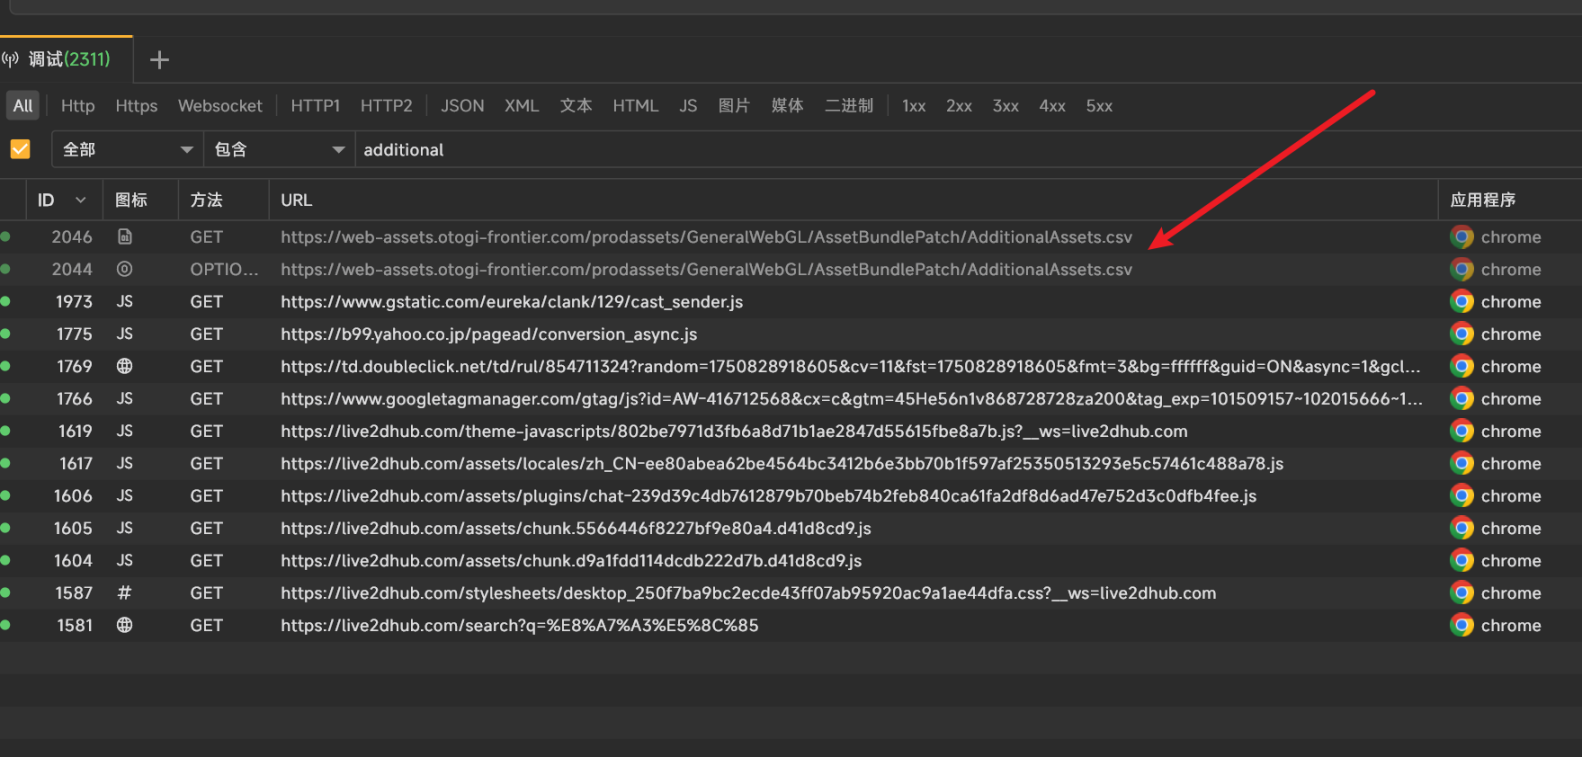Select the OPTIO... AdditionalAssets.csv request row
This screenshot has width=1582, height=757.
(x=791, y=269)
